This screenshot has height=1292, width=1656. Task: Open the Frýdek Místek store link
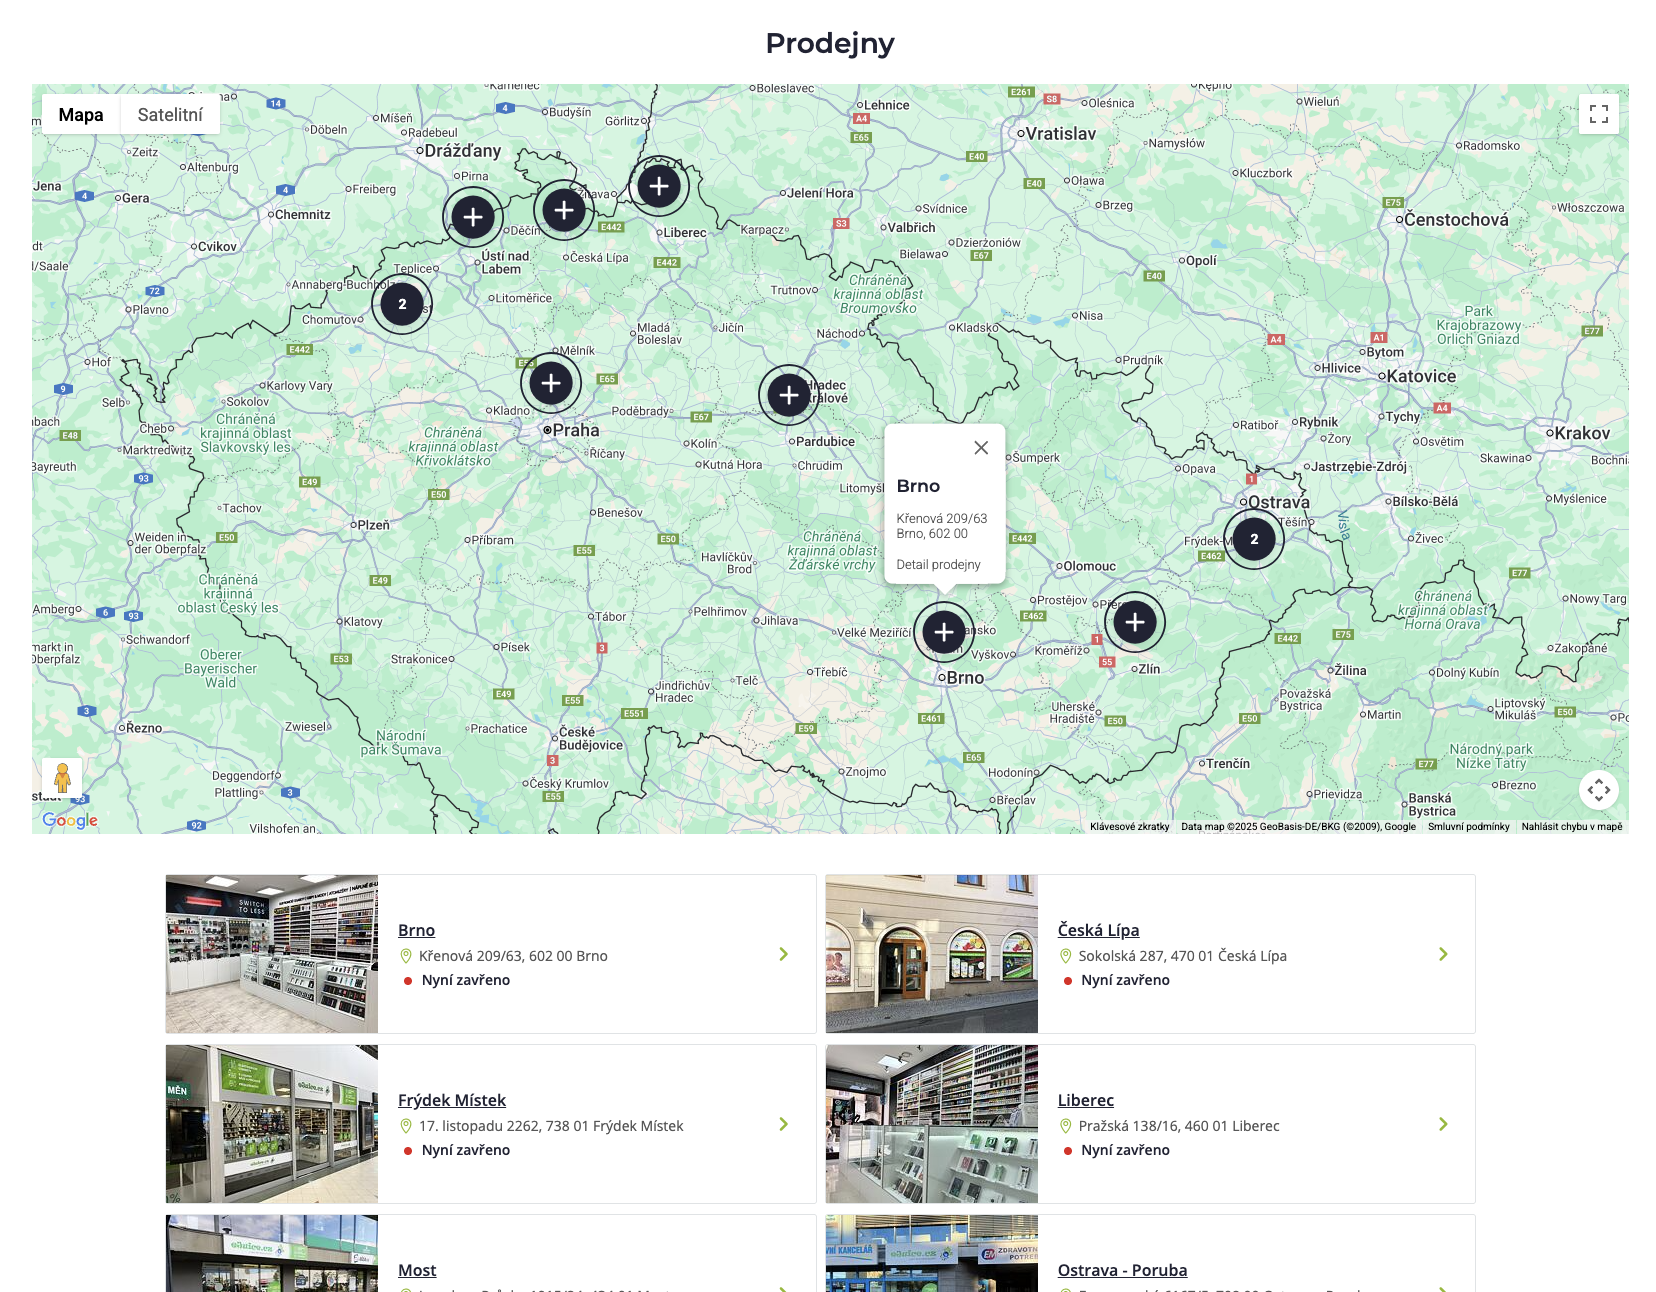tap(452, 1100)
